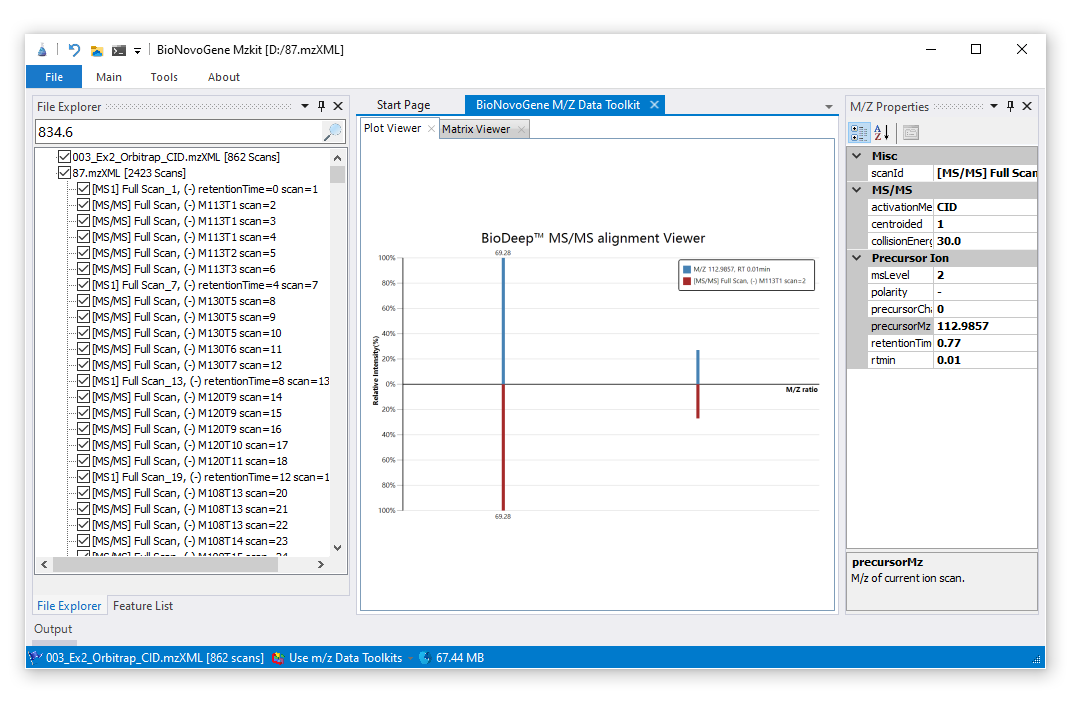The height and width of the screenshot is (703, 1078).
Task: Select the precursorMz value 112.9857
Action: tap(985, 326)
